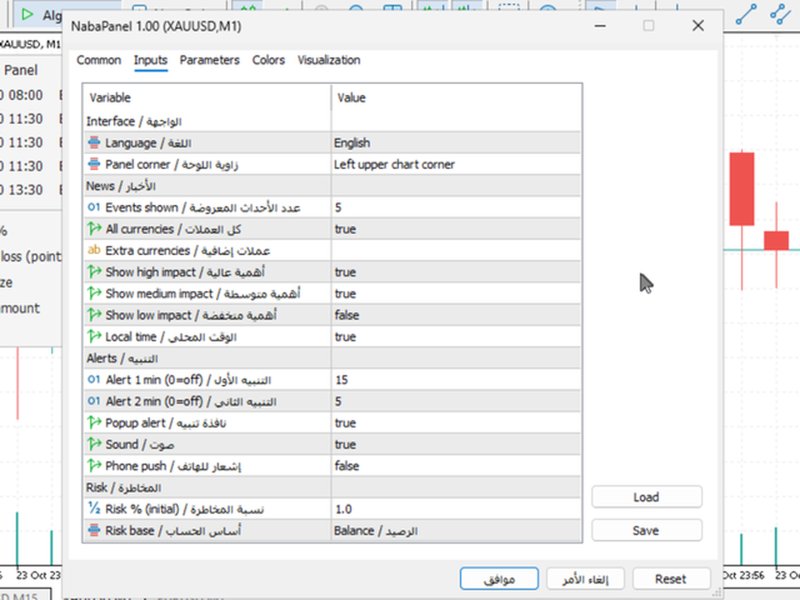This screenshot has height=600, width=800.
Task: Edit the Risk % value '1.0'
Action: tap(456, 509)
